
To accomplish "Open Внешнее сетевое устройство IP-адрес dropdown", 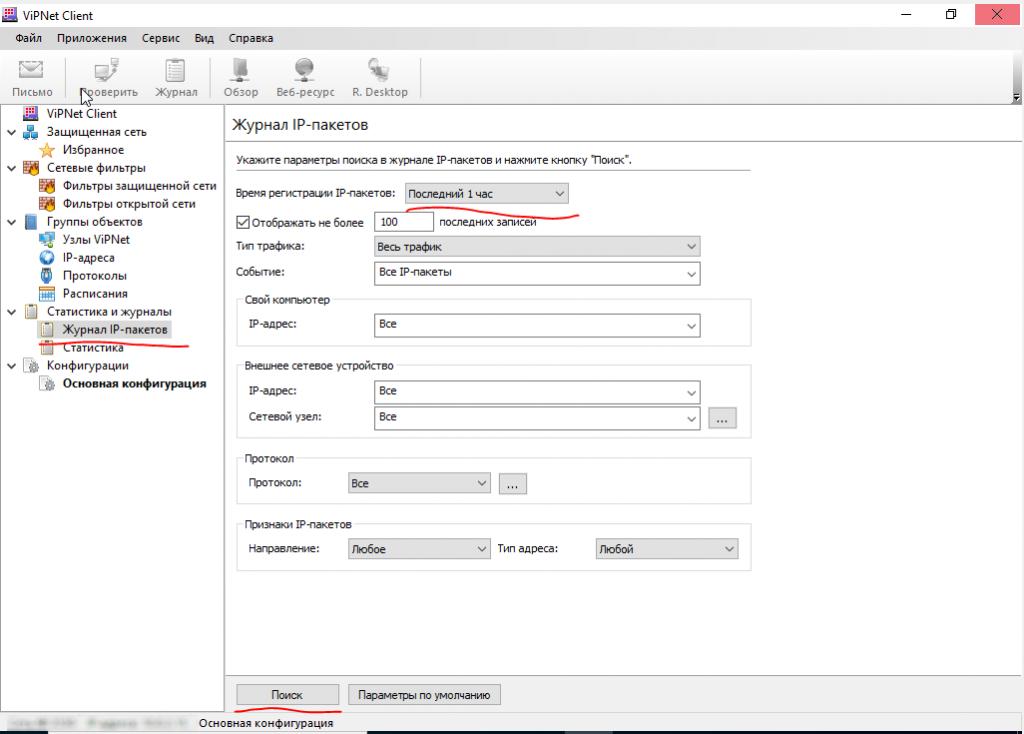I will point(537,392).
